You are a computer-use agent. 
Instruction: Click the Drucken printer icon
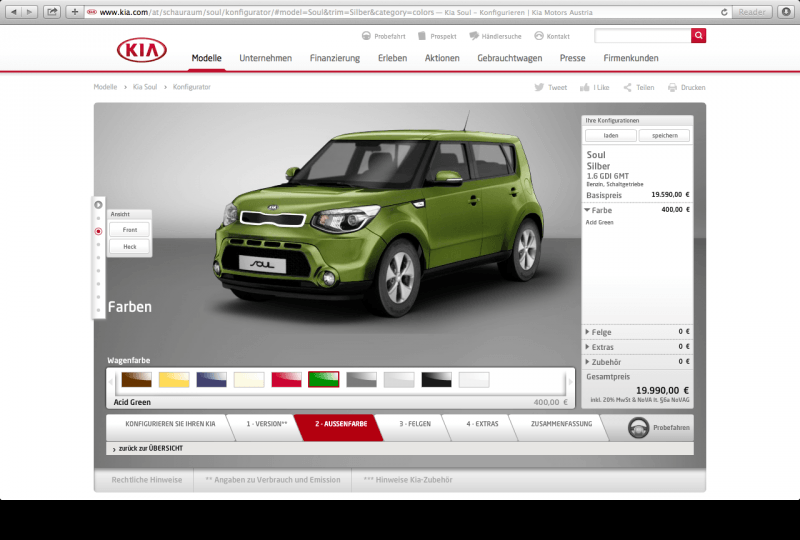click(672, 87)
